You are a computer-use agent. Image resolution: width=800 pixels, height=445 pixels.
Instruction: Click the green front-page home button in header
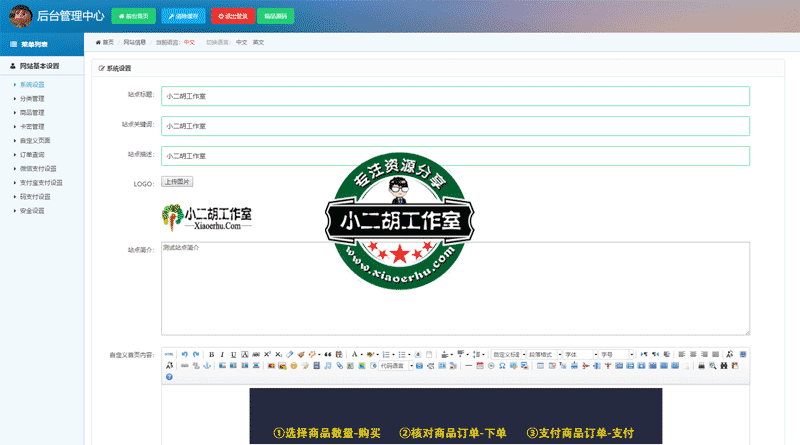tap(134, 16)
